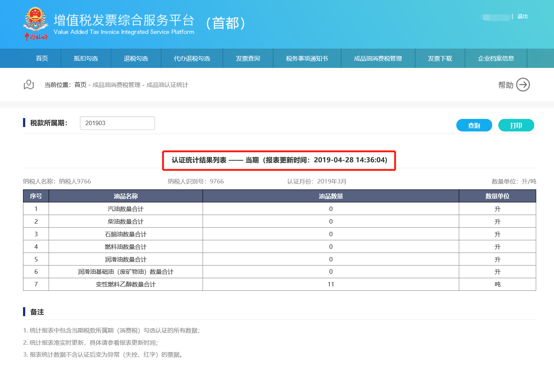Click the 序号 column header
The image size is (554, 374).
36,196
